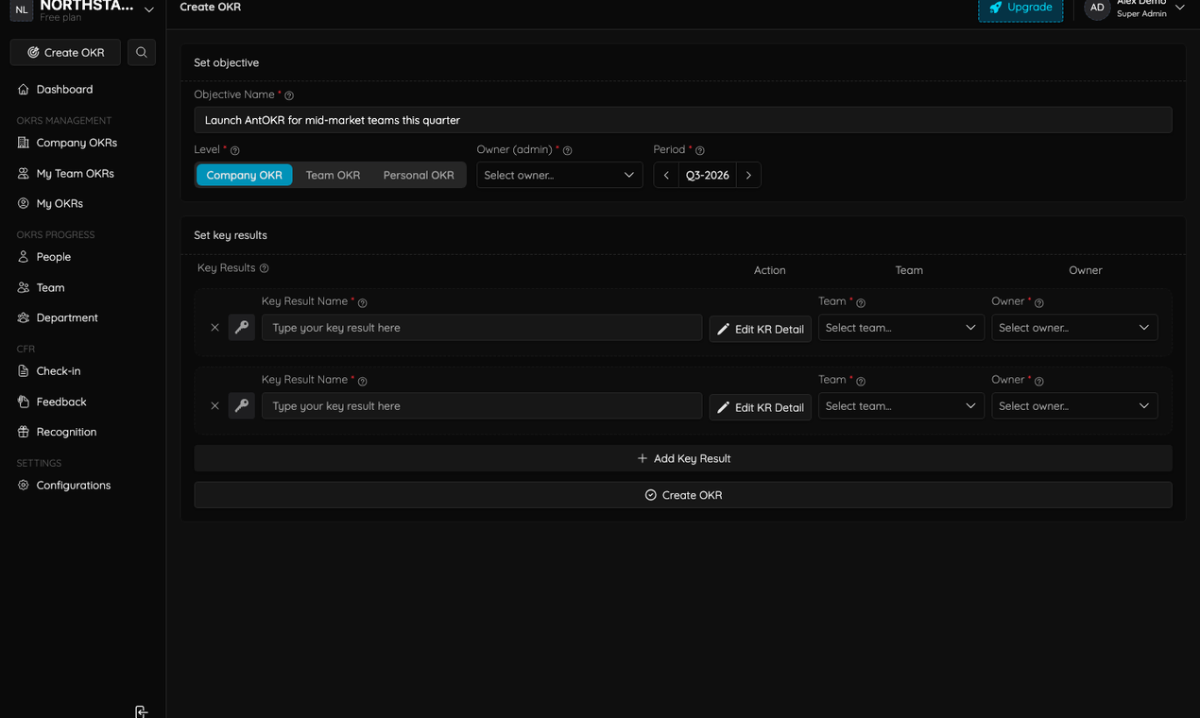Open the Owner (admin) Select owner dropdown
The width and height of the screenshot is (1200, 718).
pyautogui.click(x=559, y=175)
